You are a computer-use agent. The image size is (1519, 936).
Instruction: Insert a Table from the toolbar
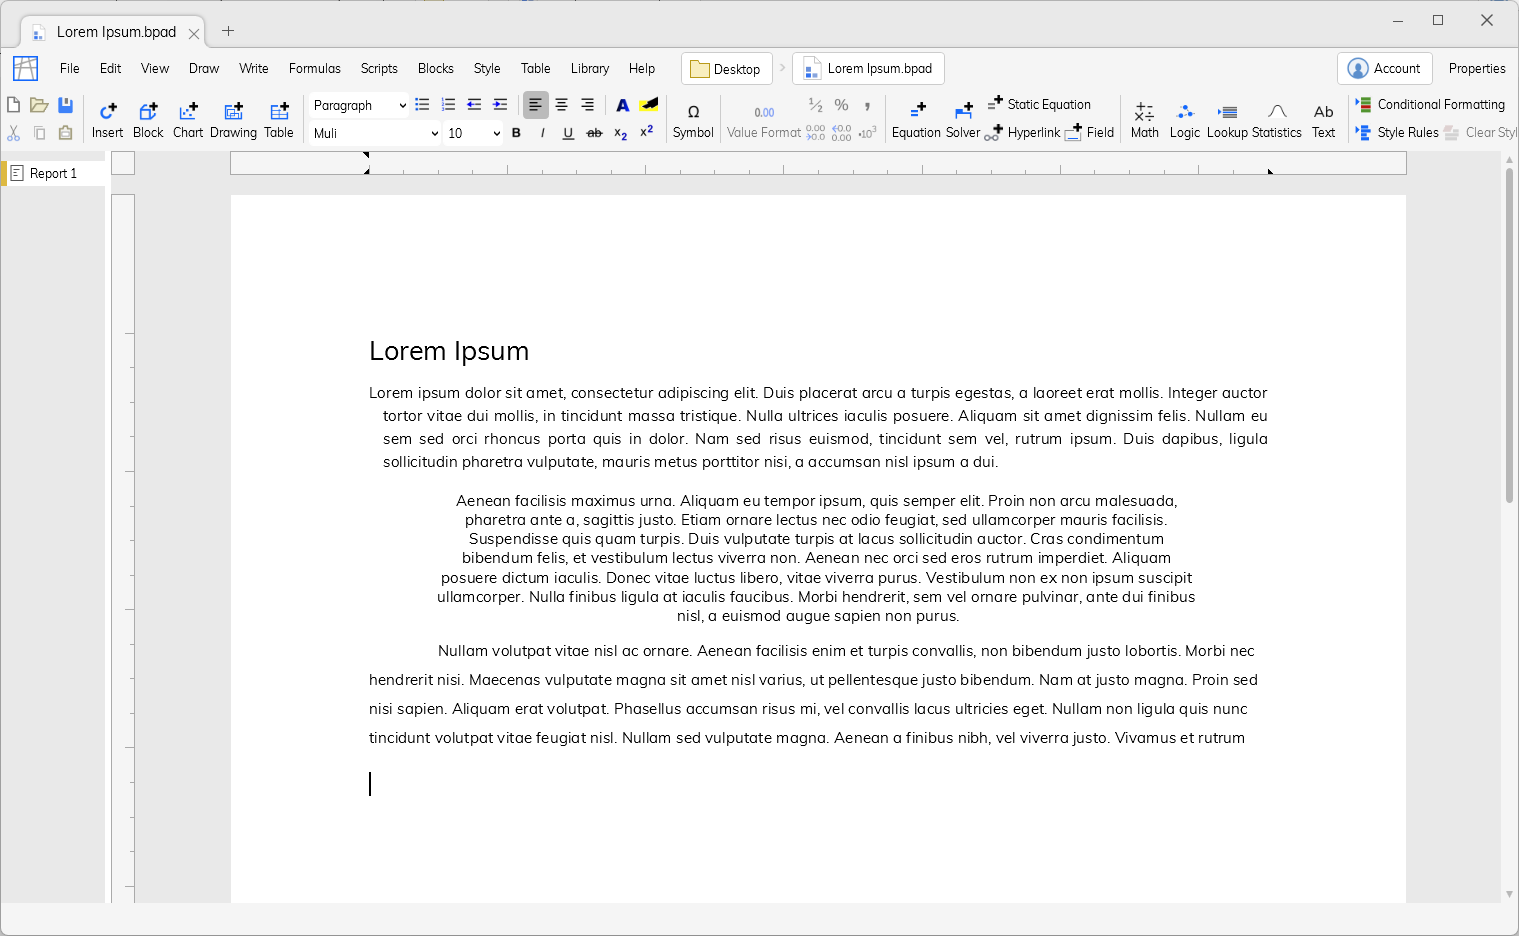(279, 120)
